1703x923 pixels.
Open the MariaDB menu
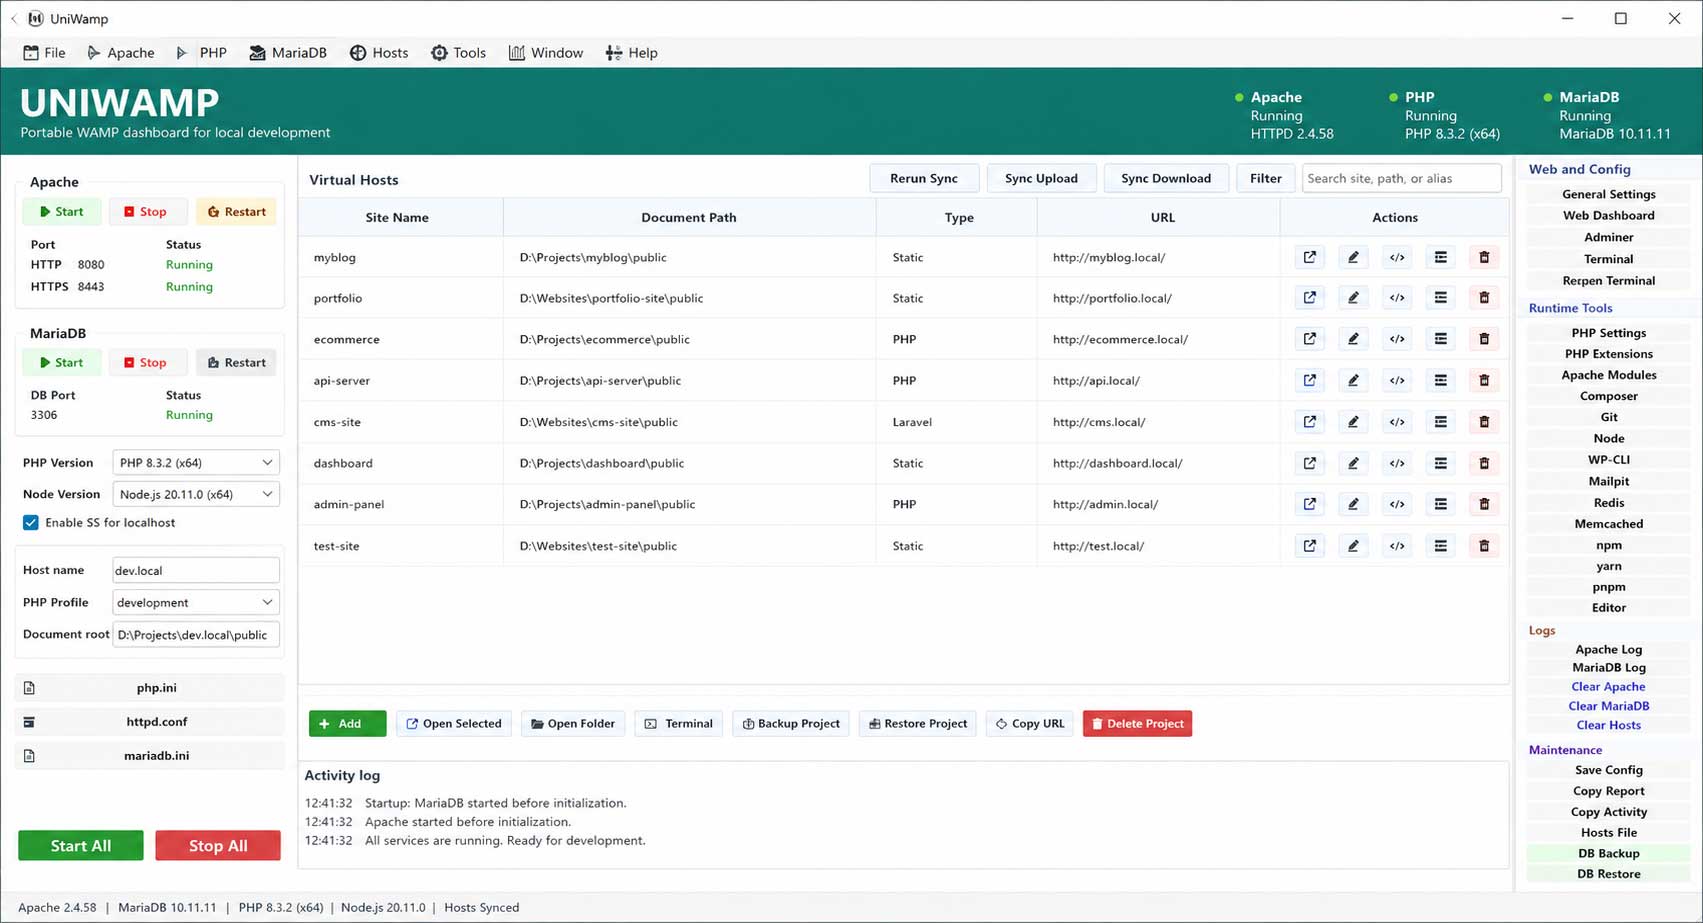click(288, 53)
